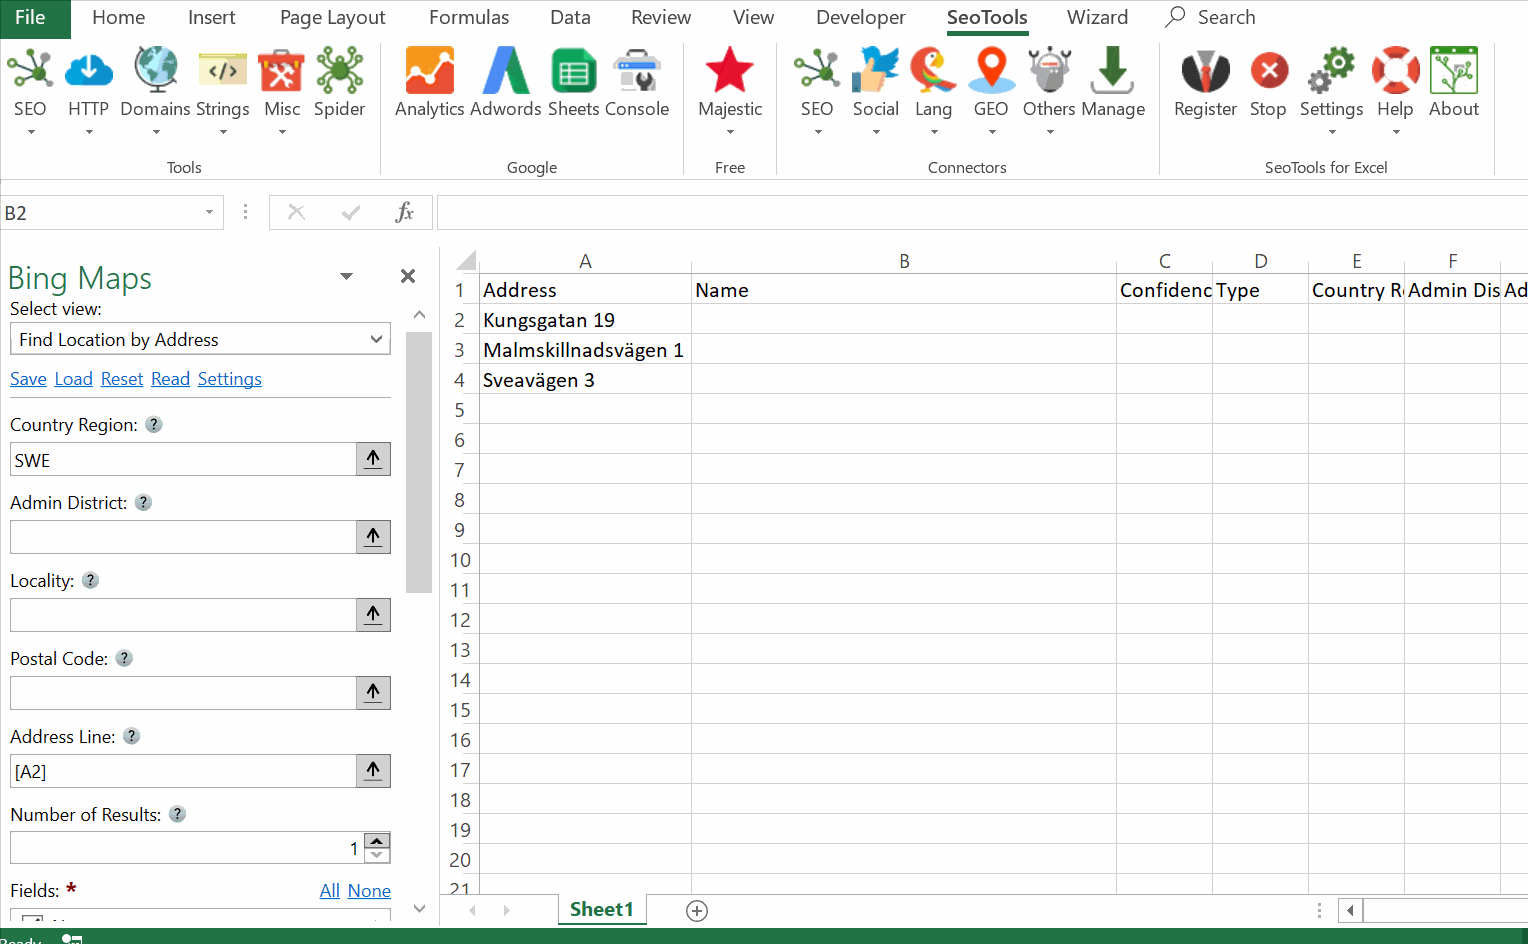Open the Domains globe tool
Viewport: 1528px width, 944px height.
pos(155,90)
